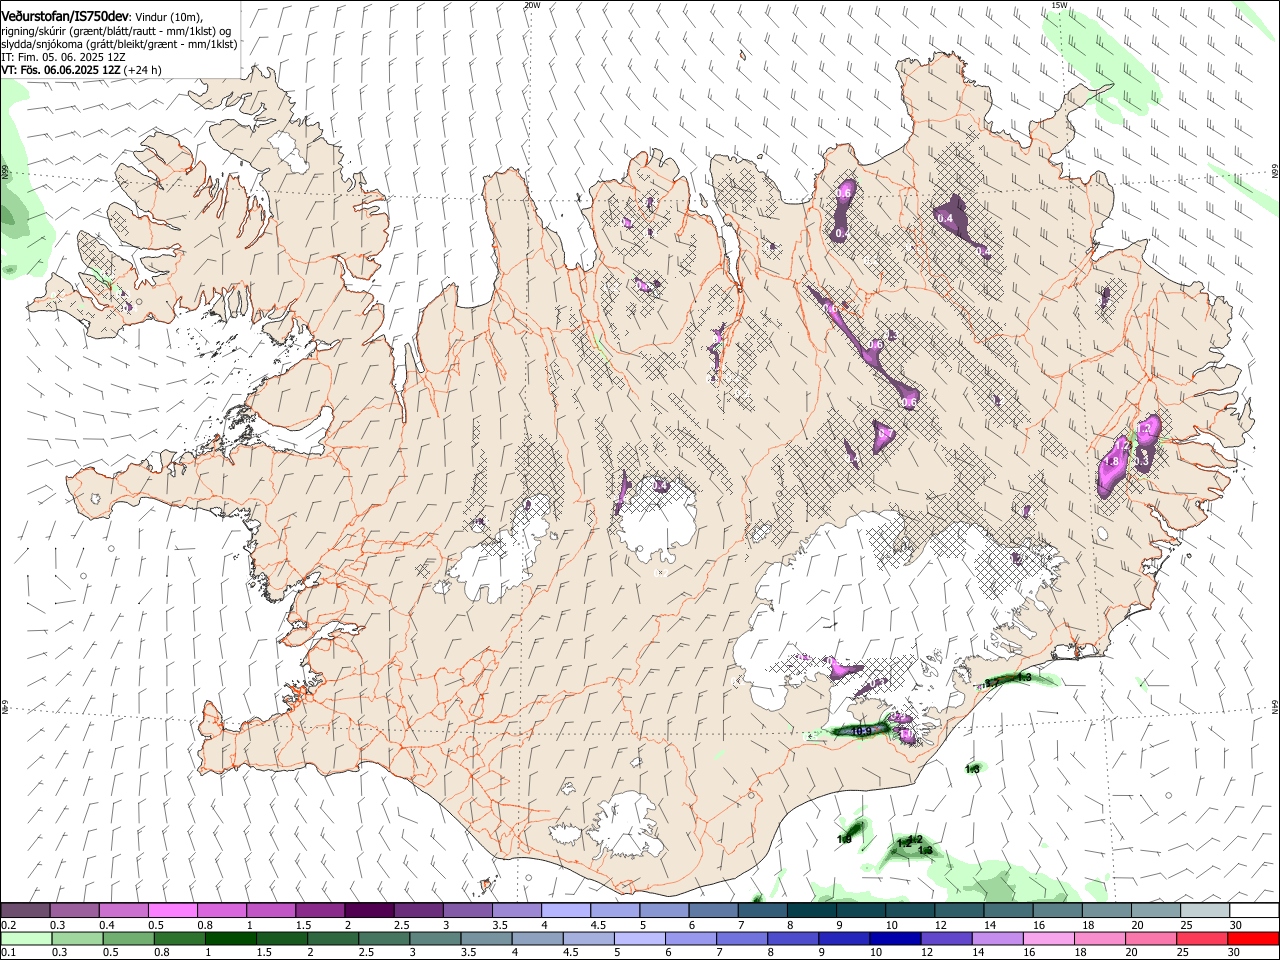1280x960 pixels.
Task: Click the pale green 0.1 swatch in lower legend row
Action: tap(26, 938)
